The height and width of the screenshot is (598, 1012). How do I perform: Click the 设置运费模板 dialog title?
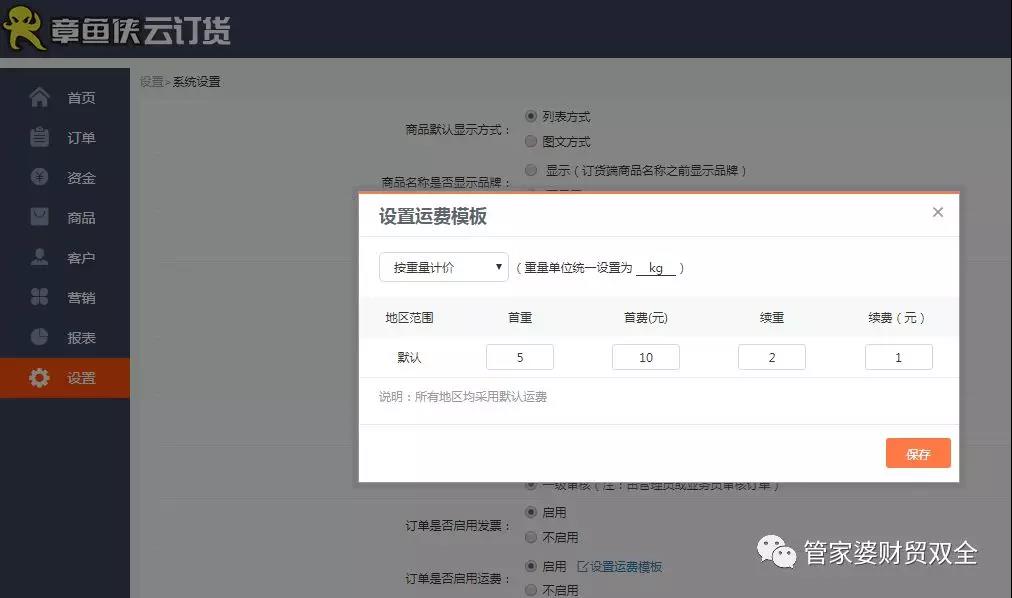pyautogui.click(x=432, y=216)
